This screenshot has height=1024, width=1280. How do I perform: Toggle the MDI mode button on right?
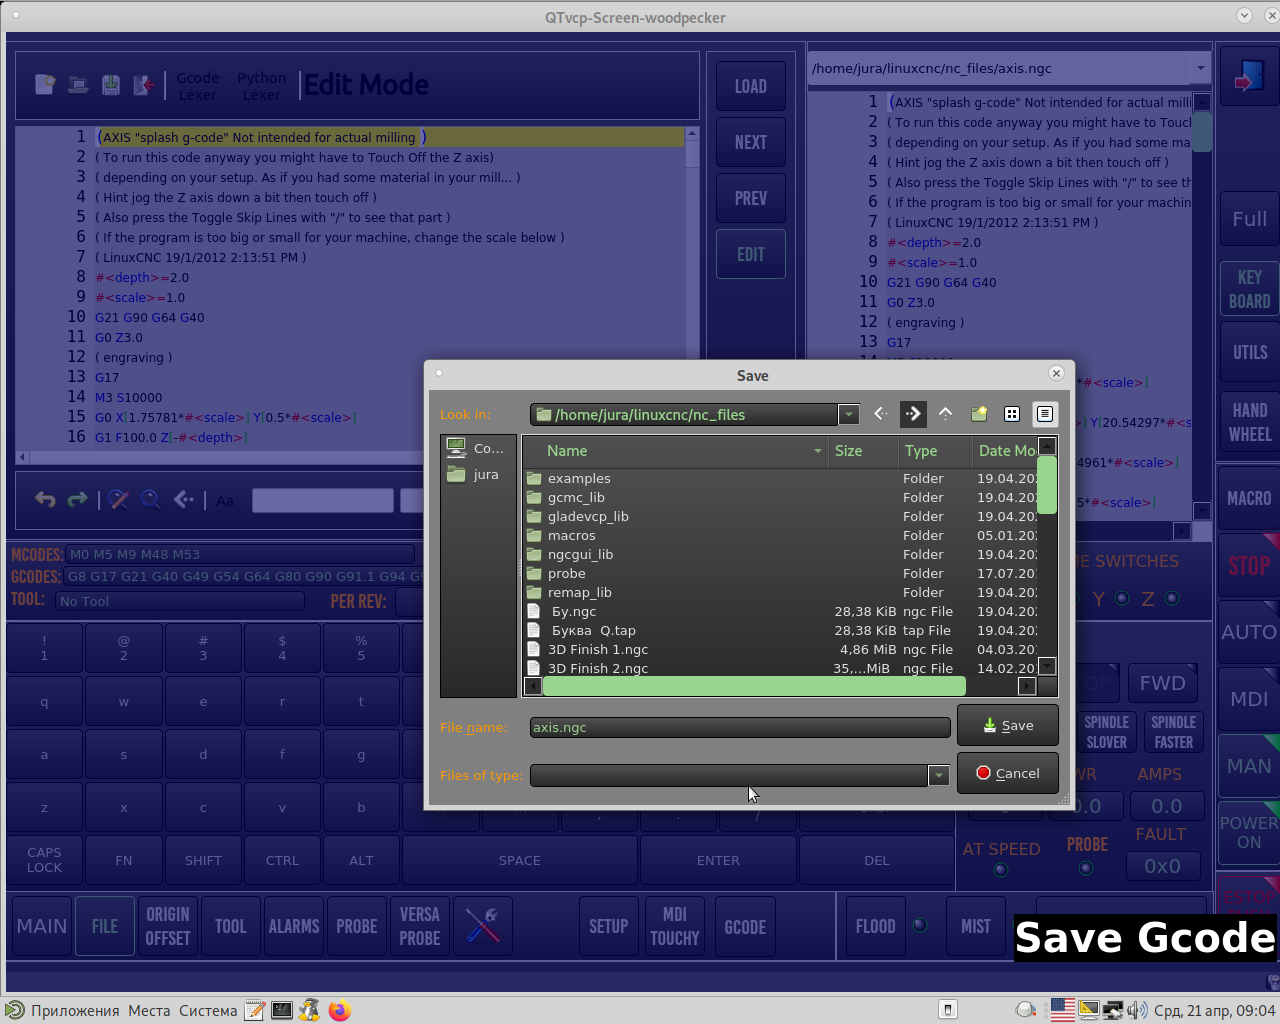tap(1249, 699)
